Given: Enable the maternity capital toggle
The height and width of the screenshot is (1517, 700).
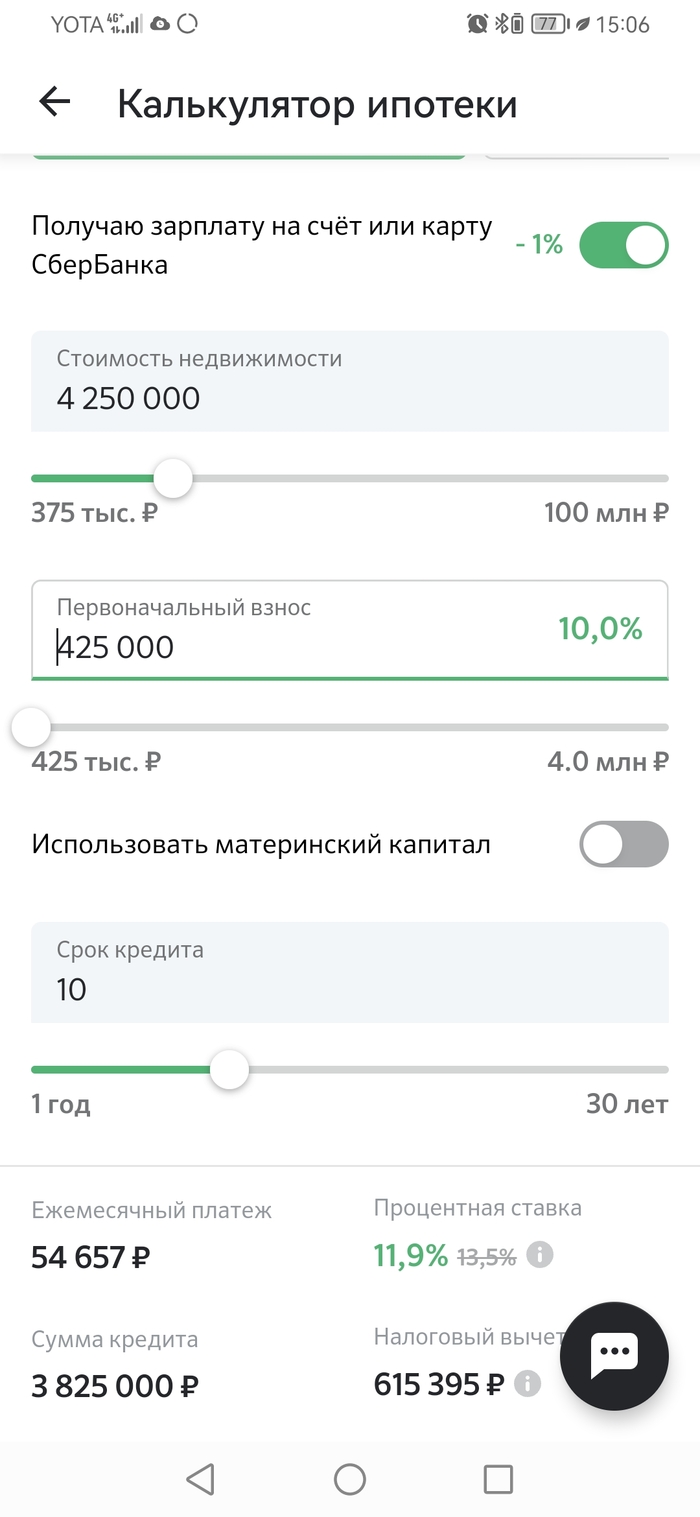Looking at the screenshot, I should [x=624, y=844].
